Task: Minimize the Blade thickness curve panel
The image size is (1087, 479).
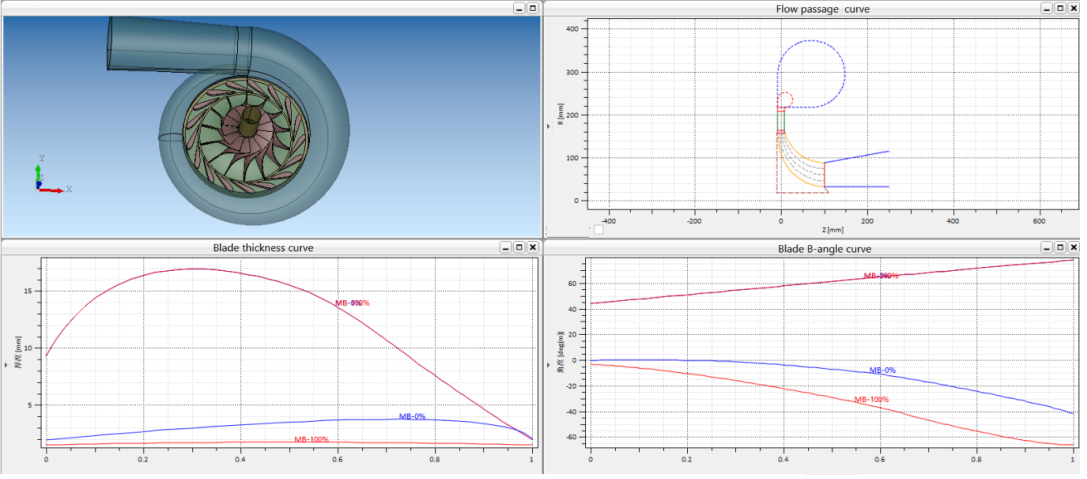Action: pos(505,247)
